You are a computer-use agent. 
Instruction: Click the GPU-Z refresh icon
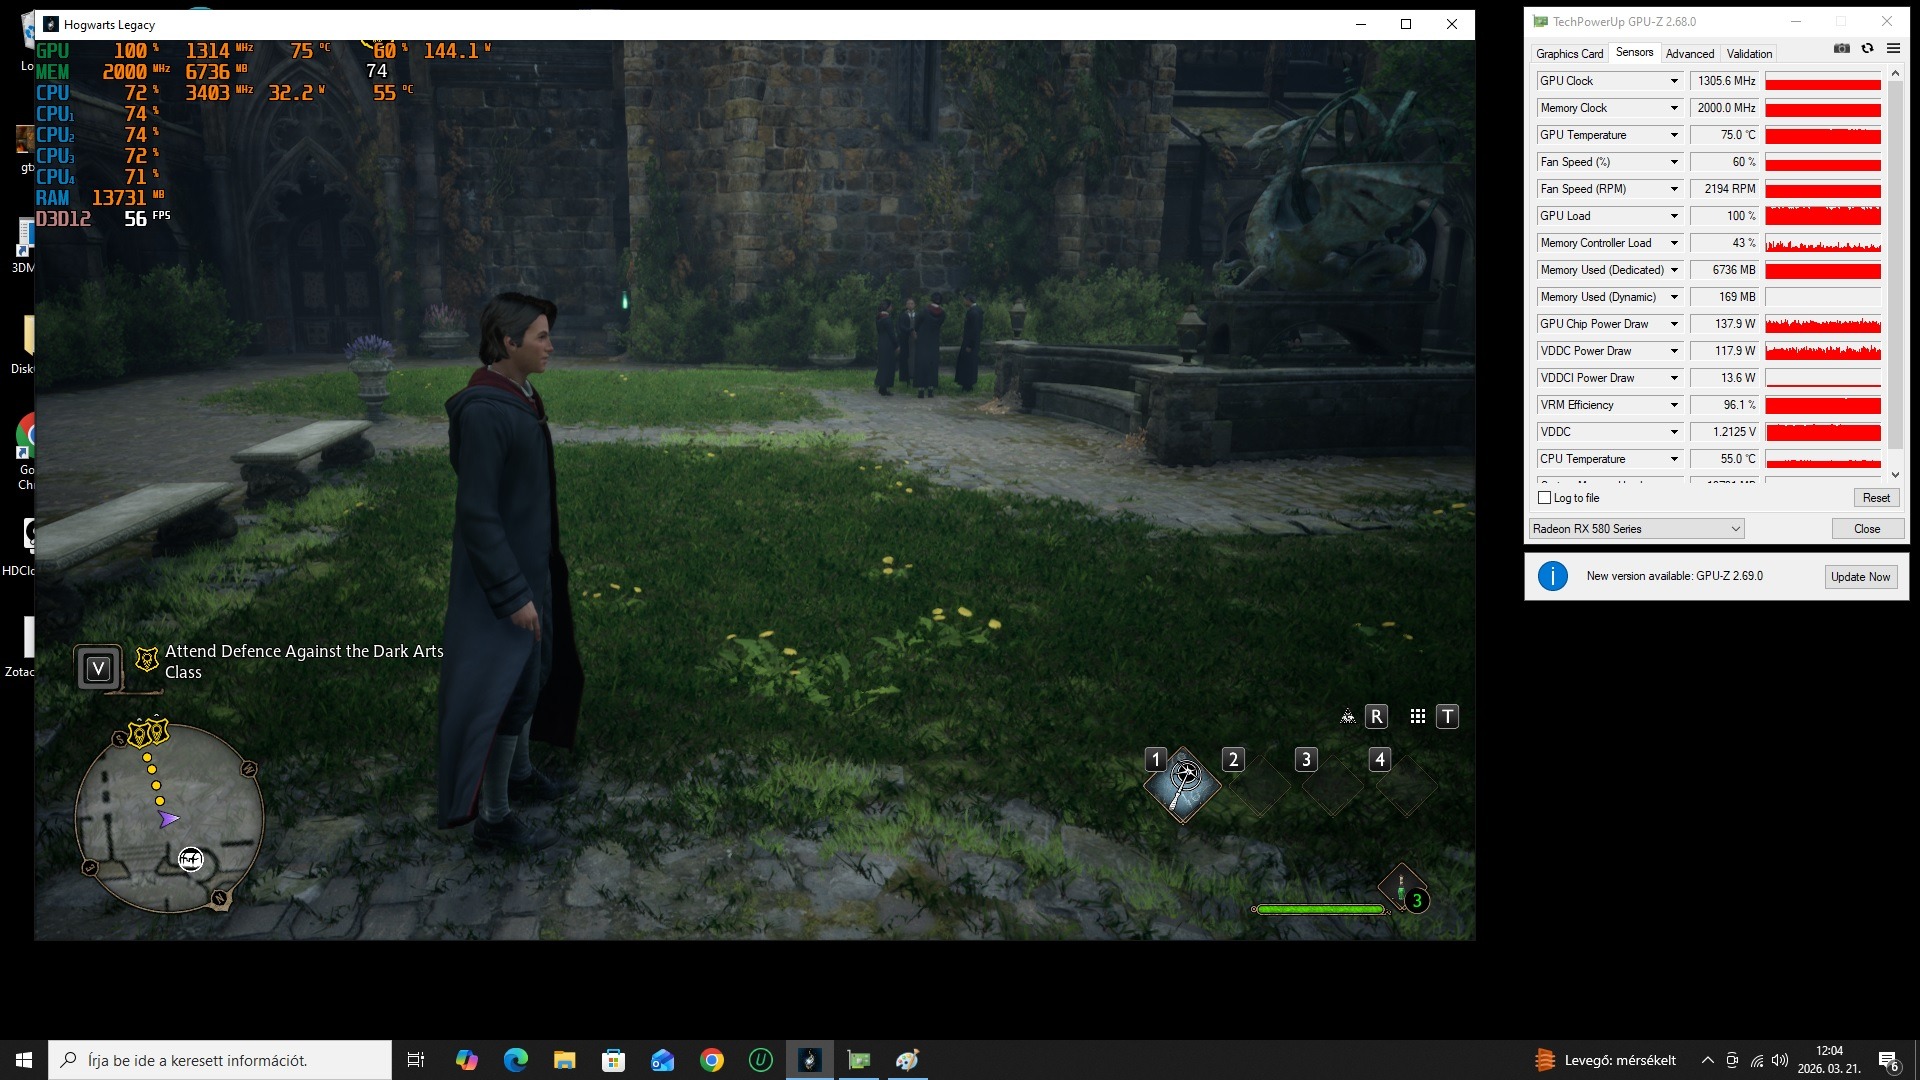pos(1867,48)
